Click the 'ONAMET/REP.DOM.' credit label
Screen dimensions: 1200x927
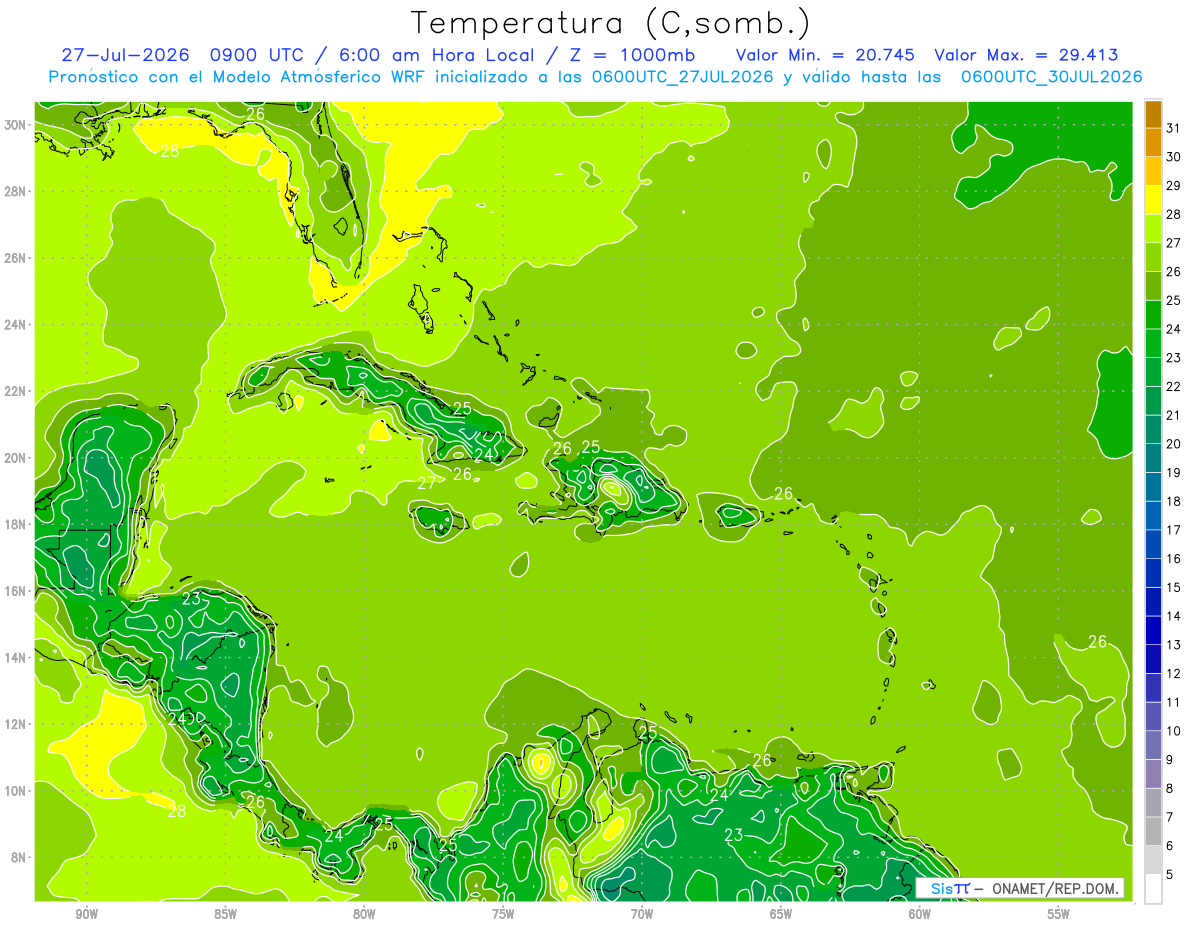coord(1056,888)
